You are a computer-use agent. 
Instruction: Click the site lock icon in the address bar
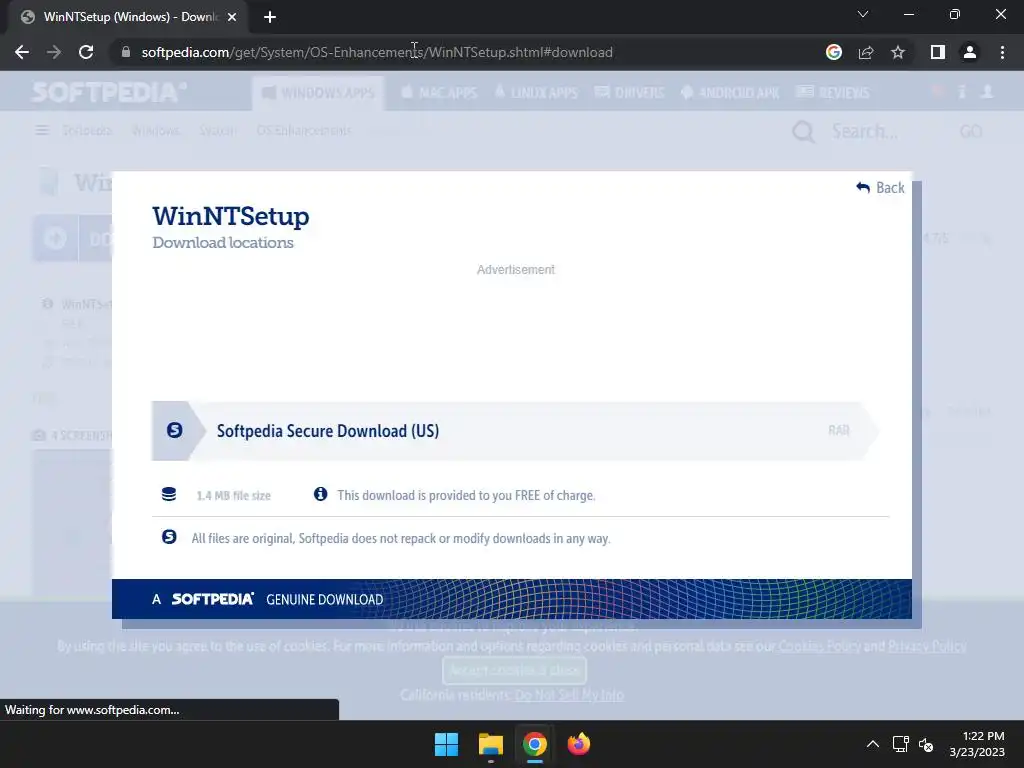coord(125,52)
